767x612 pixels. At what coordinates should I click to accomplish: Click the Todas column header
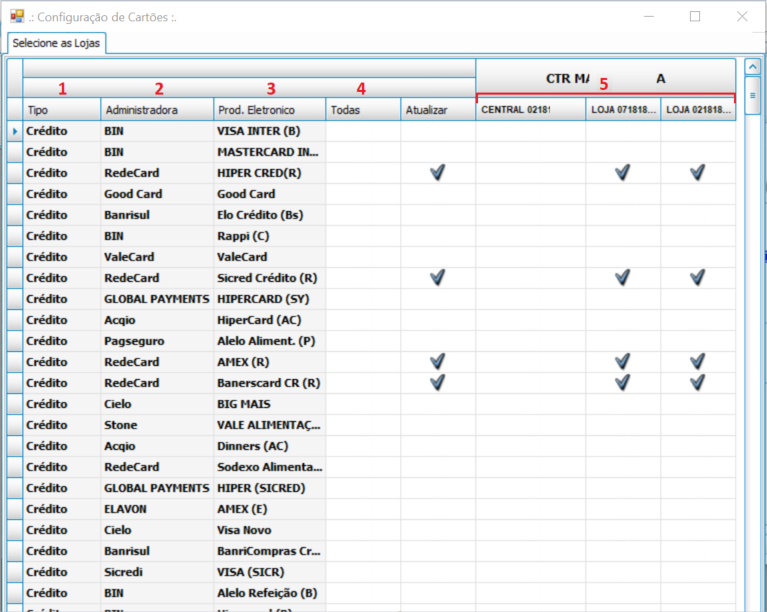click(x=363, y=110)
